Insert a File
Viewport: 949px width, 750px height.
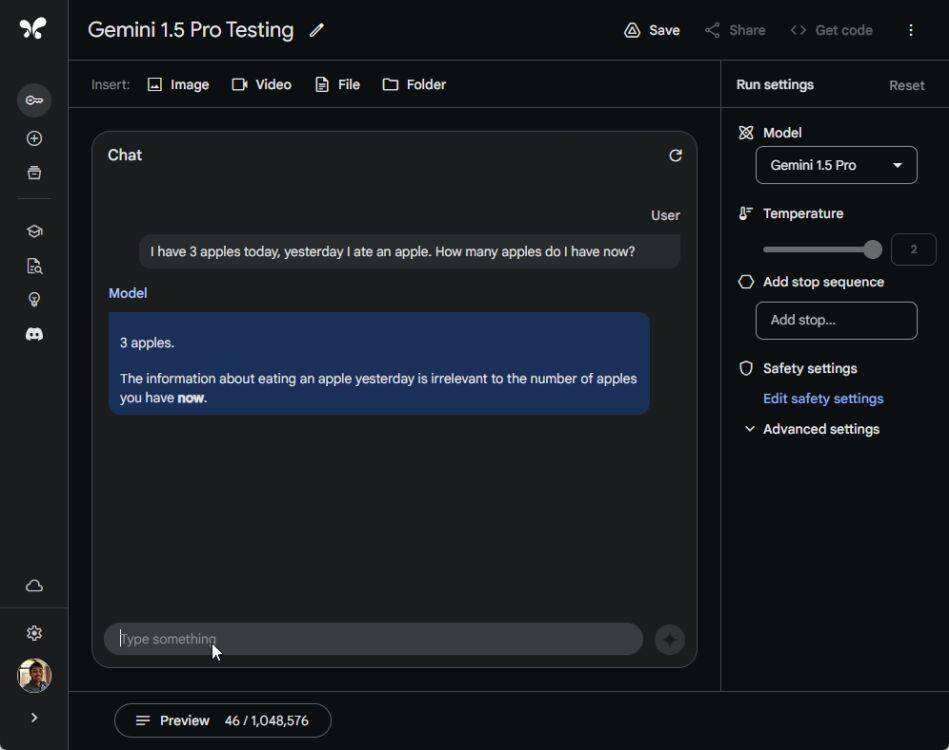(x=338, y=85)
